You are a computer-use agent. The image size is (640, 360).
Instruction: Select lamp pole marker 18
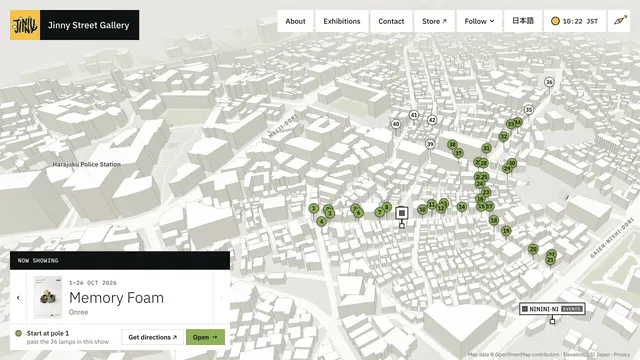tap(494, 220)
